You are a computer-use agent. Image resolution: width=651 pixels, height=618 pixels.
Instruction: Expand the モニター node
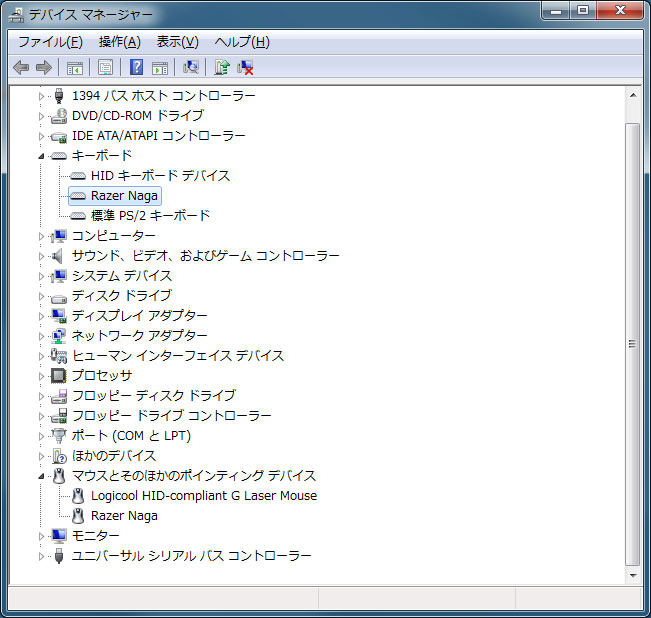click(41, 536)
